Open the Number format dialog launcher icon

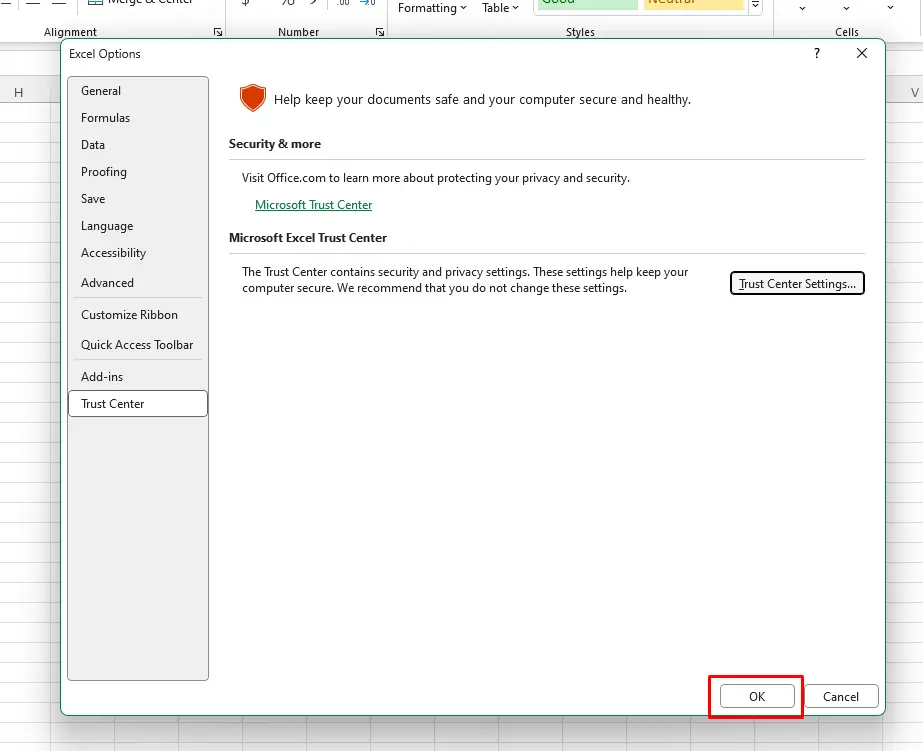pyautogui.click(x=380, y=33)
